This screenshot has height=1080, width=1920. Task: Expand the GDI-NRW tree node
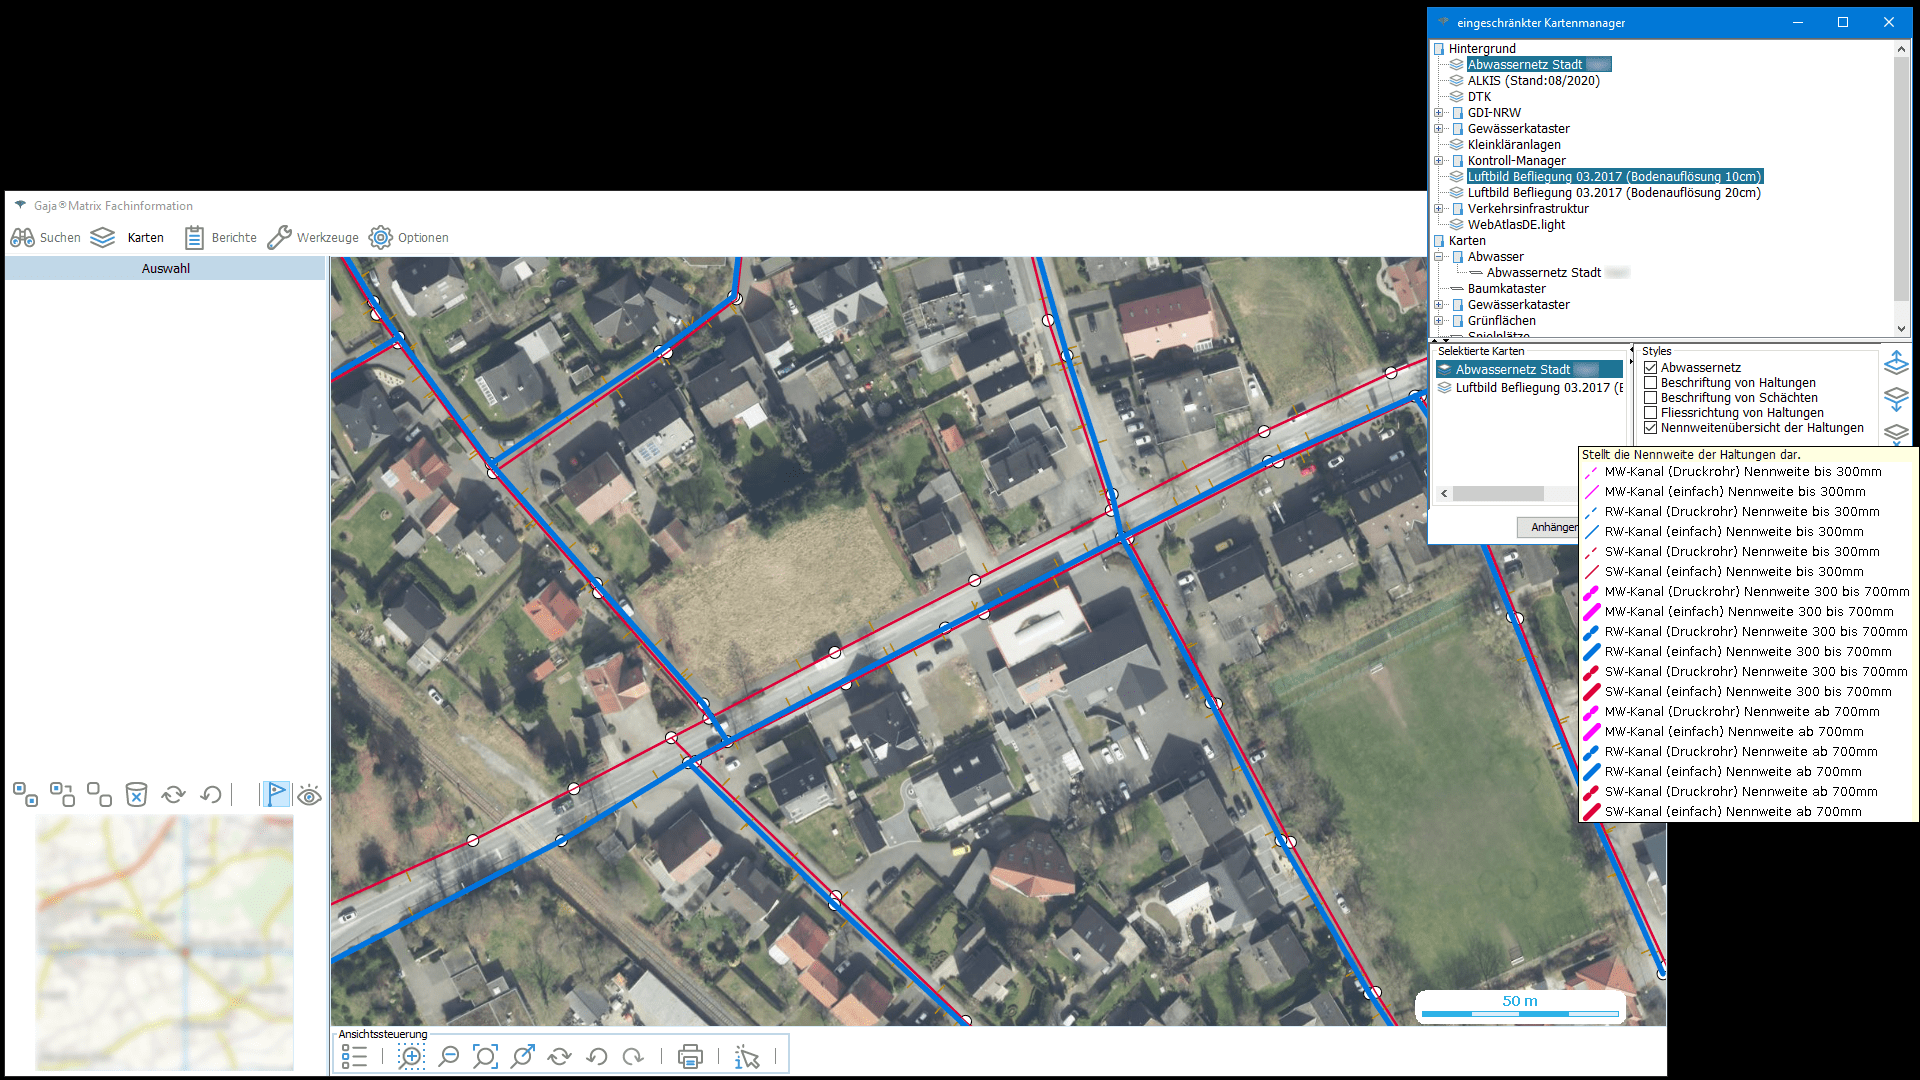click(x=1439, y=113)
